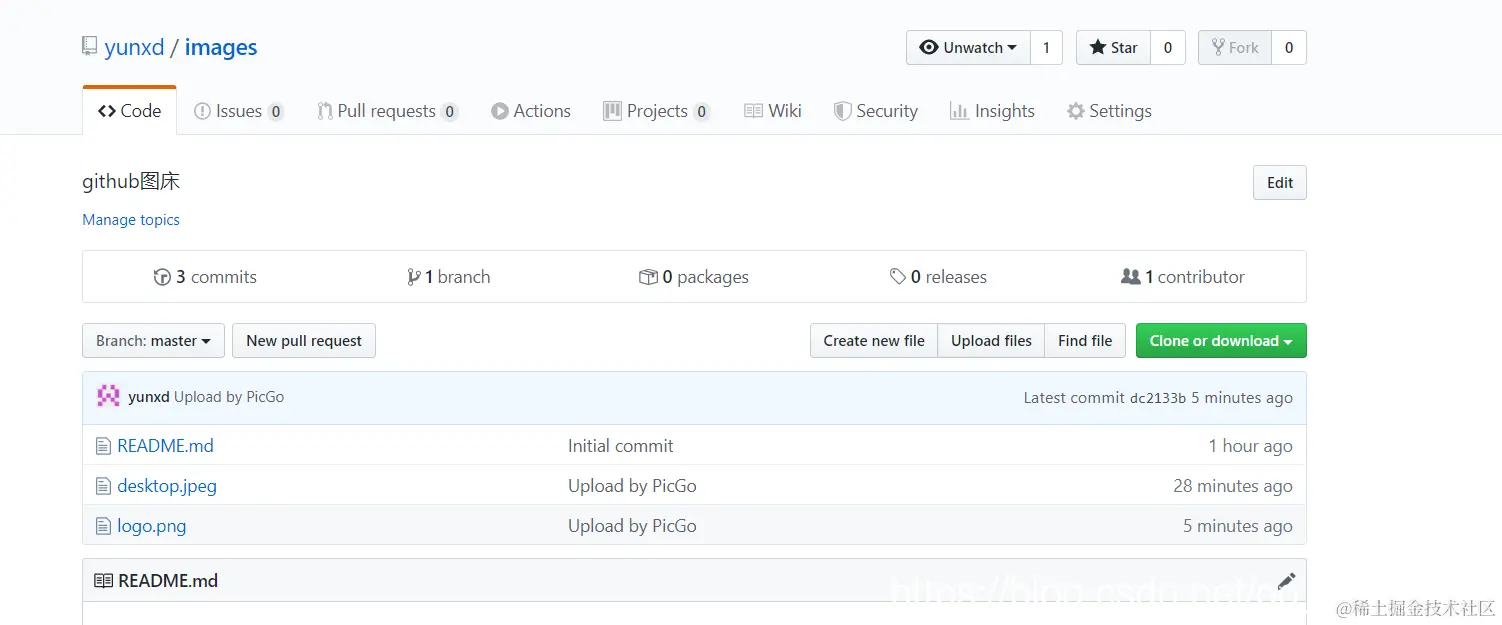
Task: Unwatch the repository via the eye button
Action: [x=968, y=48]
